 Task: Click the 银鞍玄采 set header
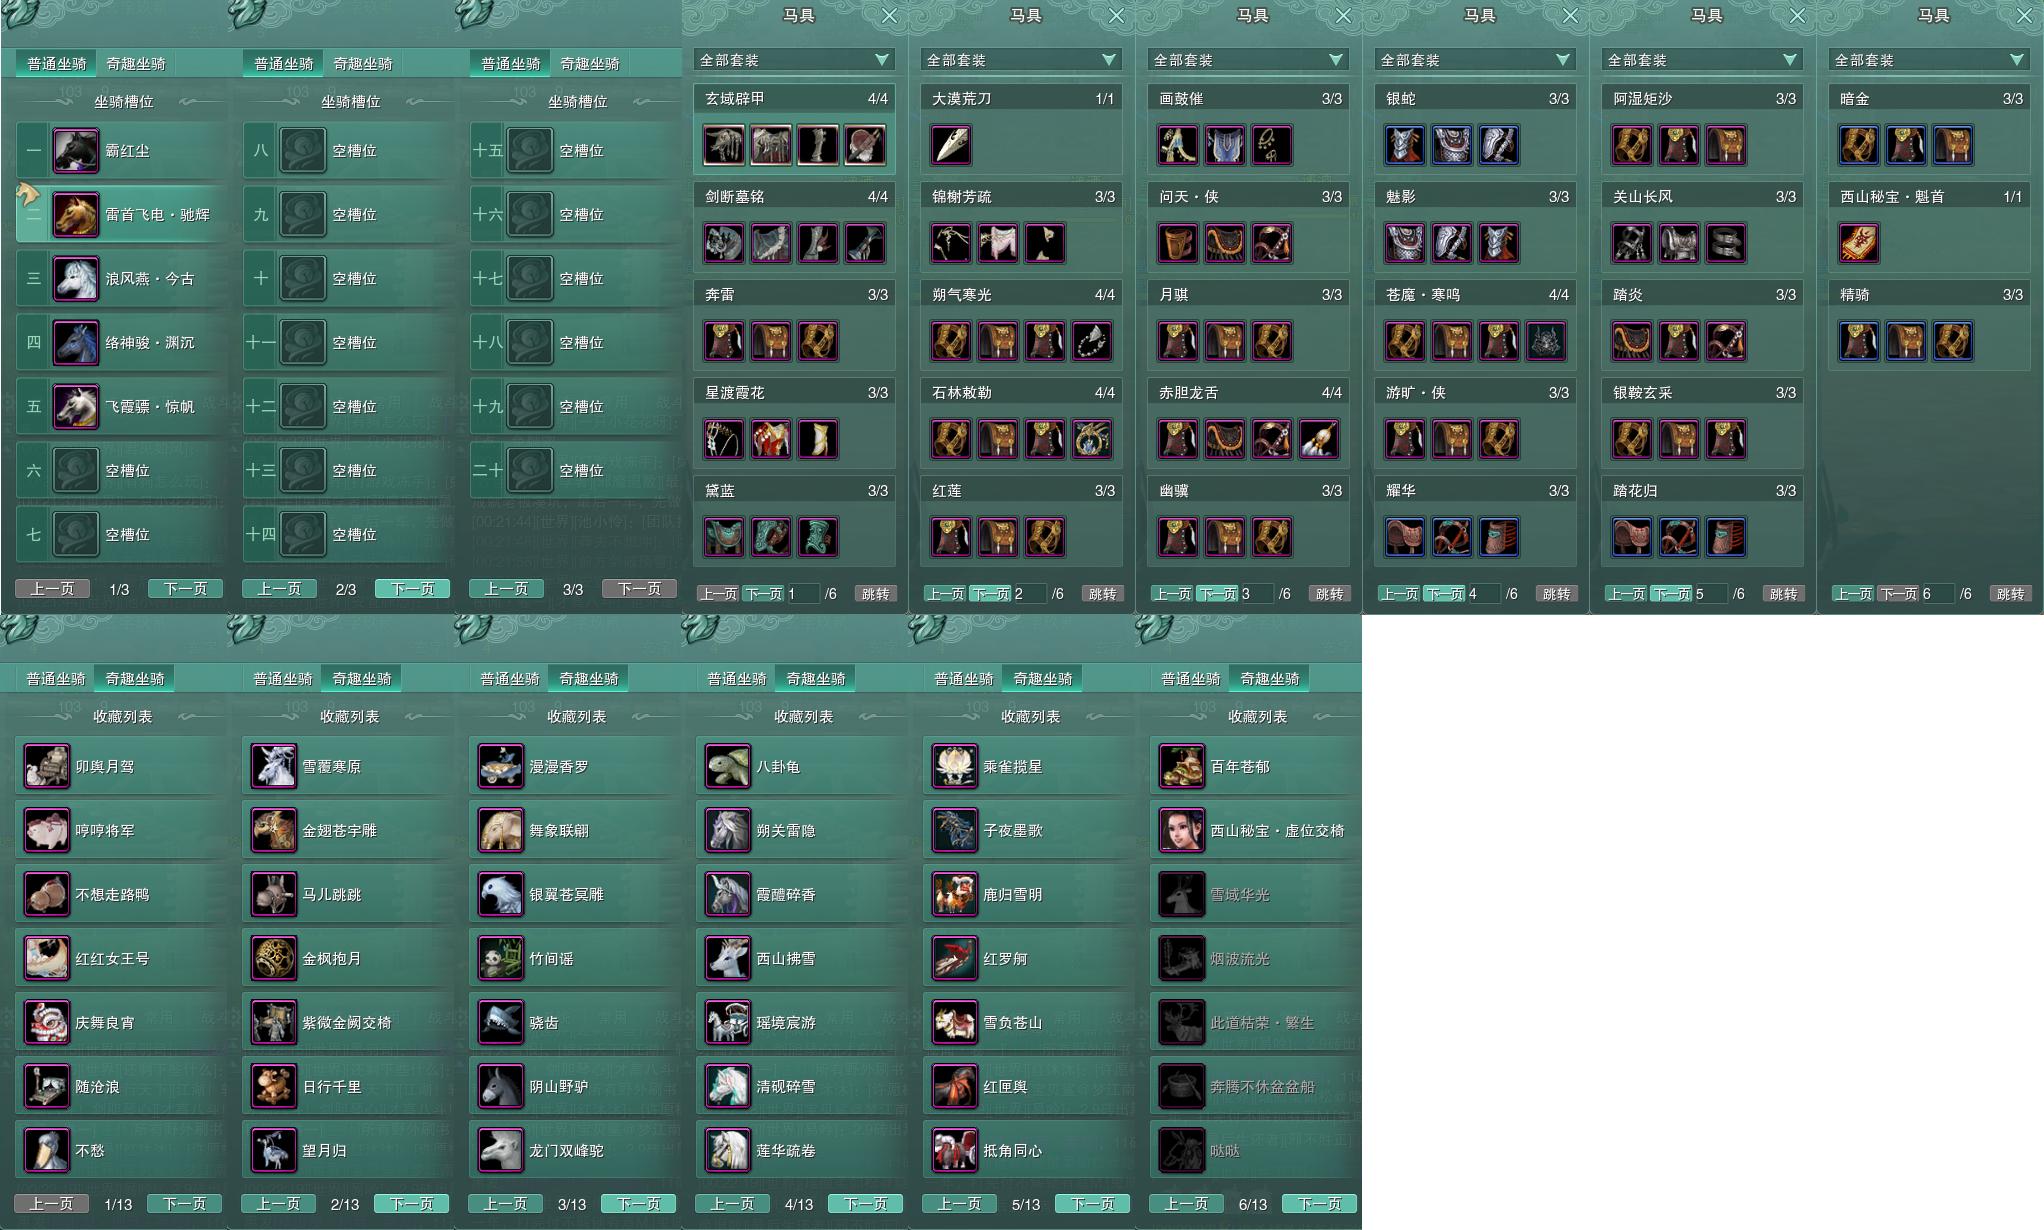(1702, 393)
